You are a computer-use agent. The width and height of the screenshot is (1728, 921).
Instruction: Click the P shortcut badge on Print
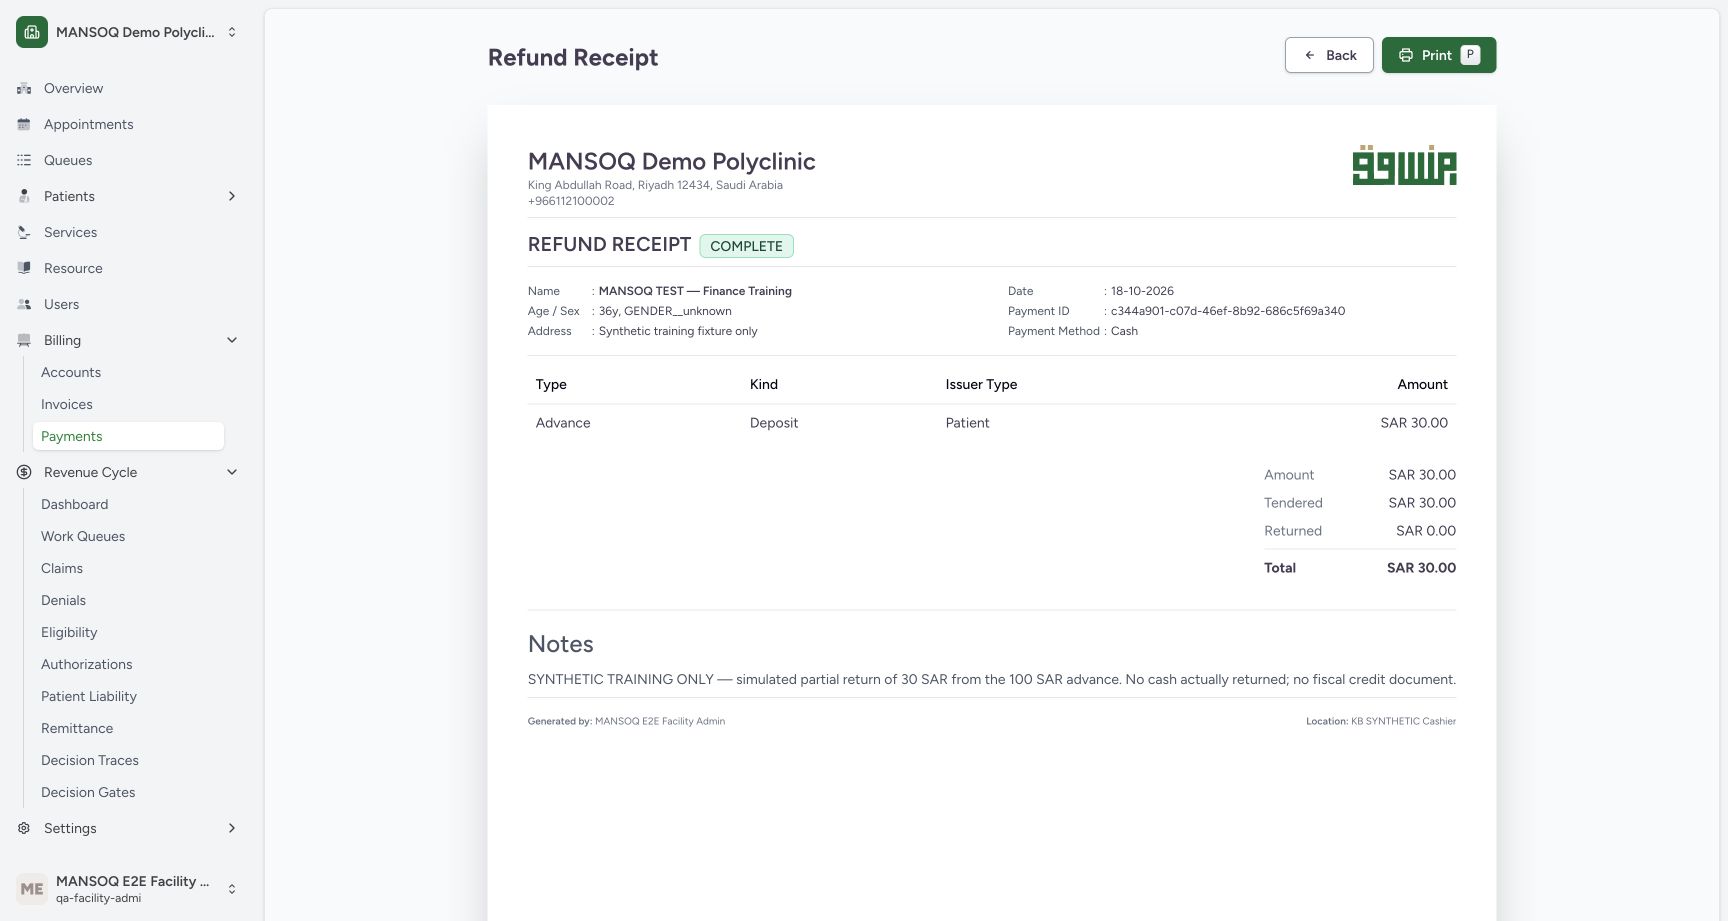pos(1470,55)
